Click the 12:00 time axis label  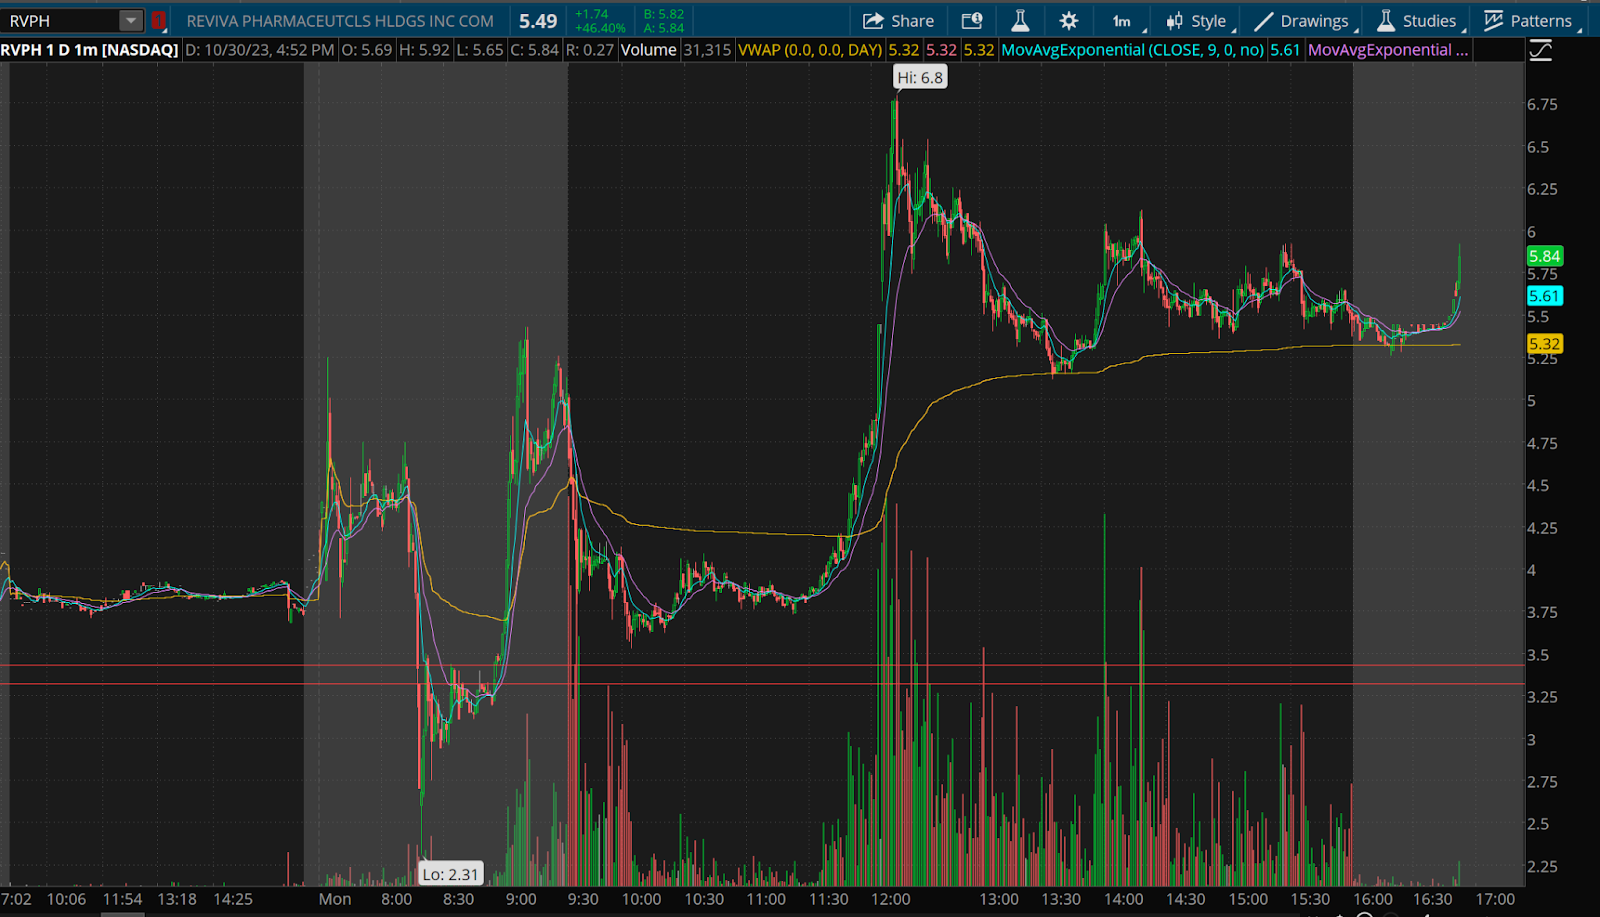(891, 899)
